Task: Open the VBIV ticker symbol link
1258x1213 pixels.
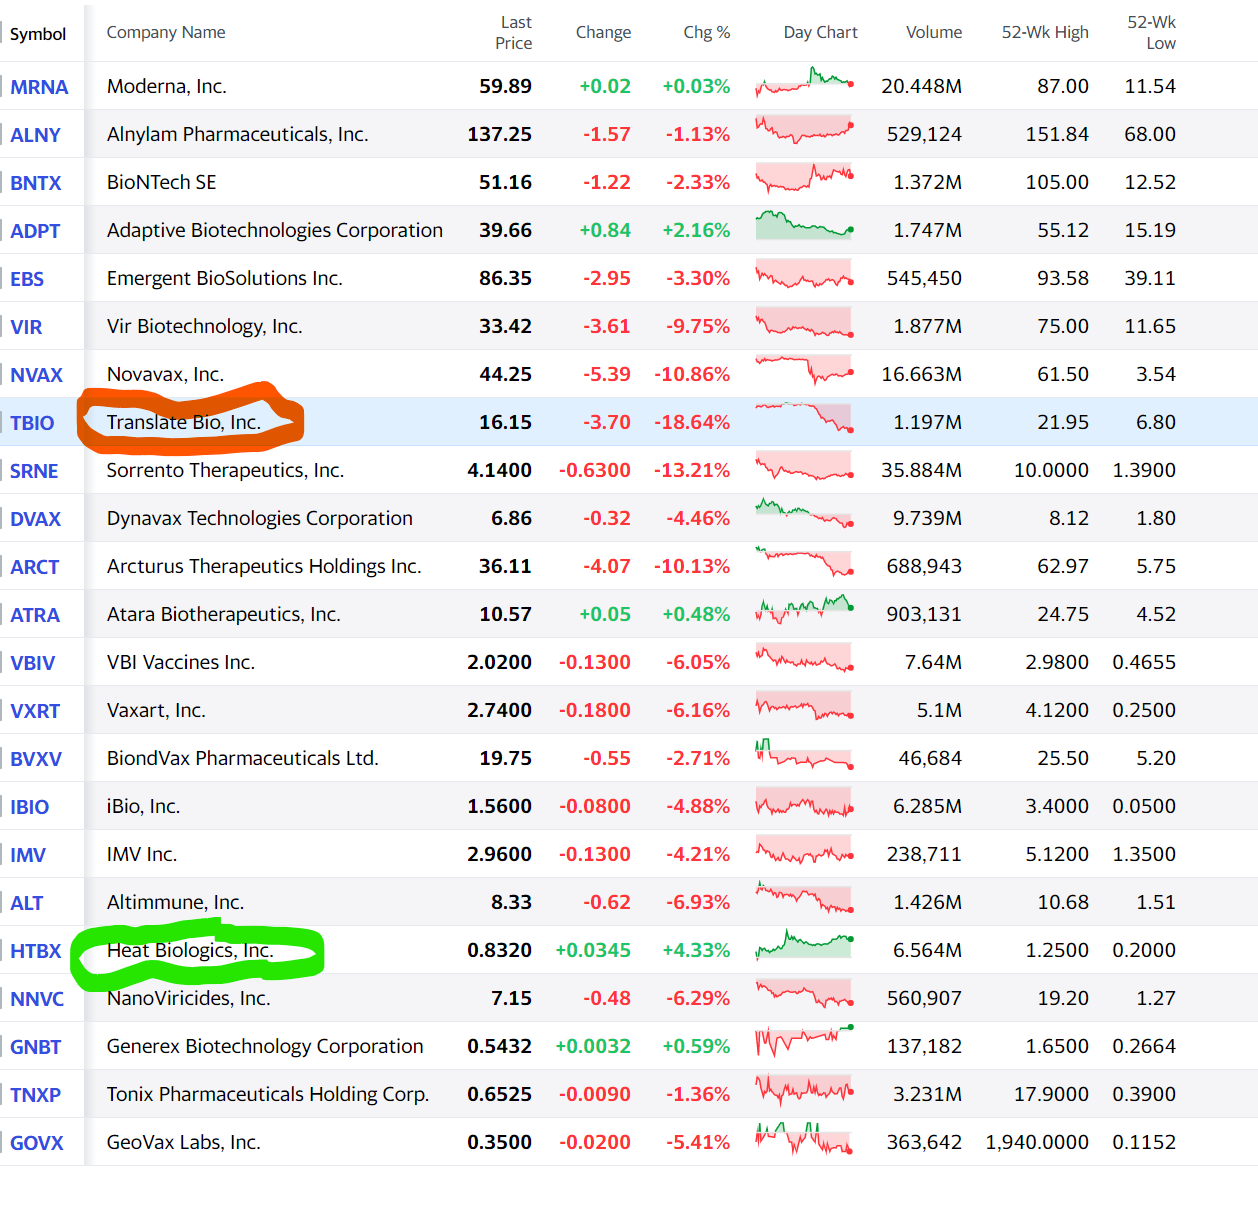Action: 33,663
